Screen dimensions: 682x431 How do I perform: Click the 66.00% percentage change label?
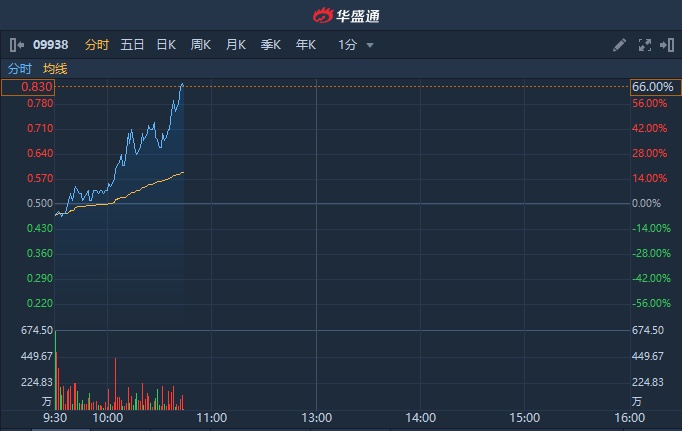tap(653, 87)
